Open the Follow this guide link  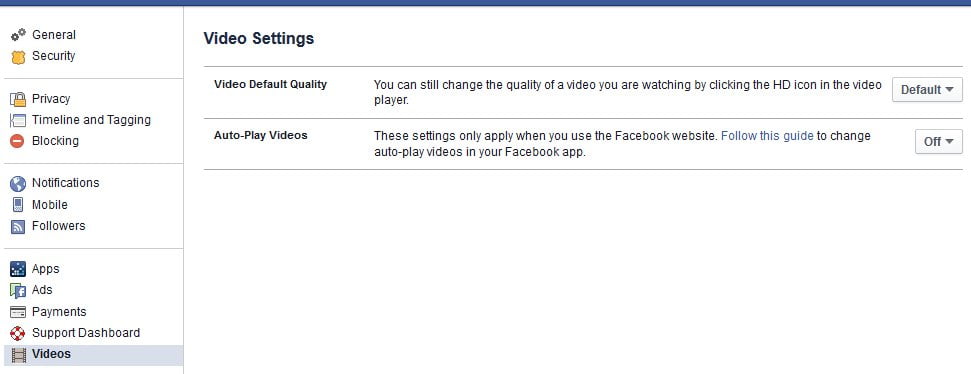pyautogui.click(x=767, y=136)
